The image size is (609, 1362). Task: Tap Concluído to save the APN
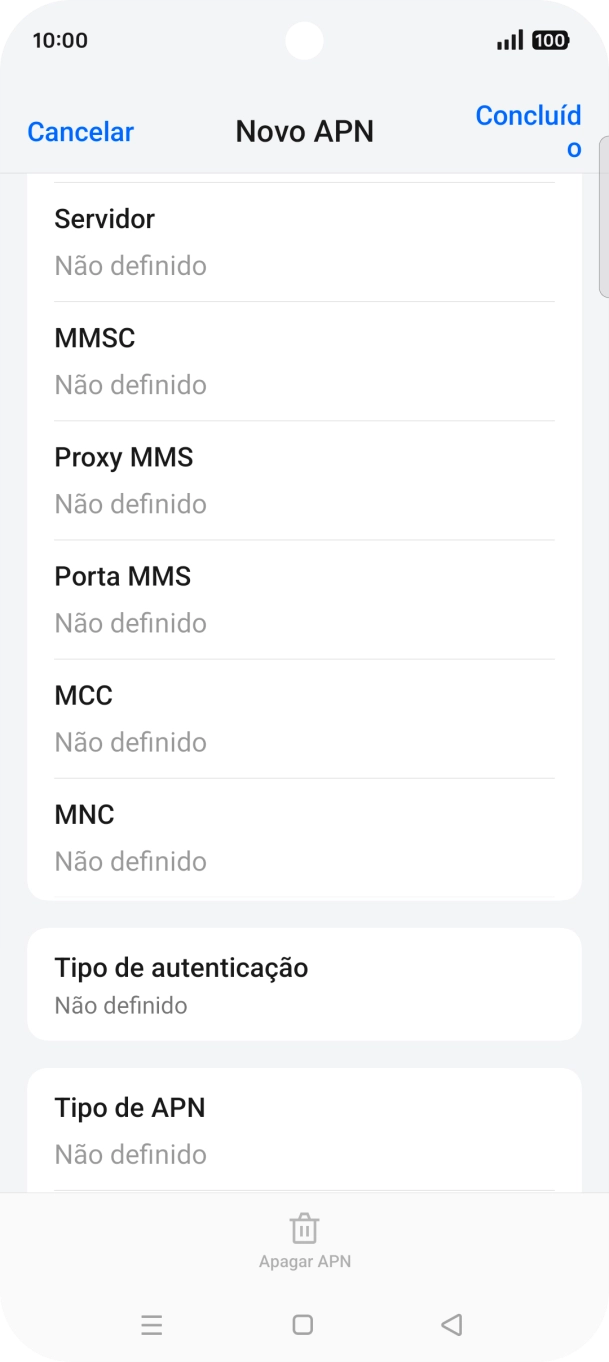click(528, 131)
